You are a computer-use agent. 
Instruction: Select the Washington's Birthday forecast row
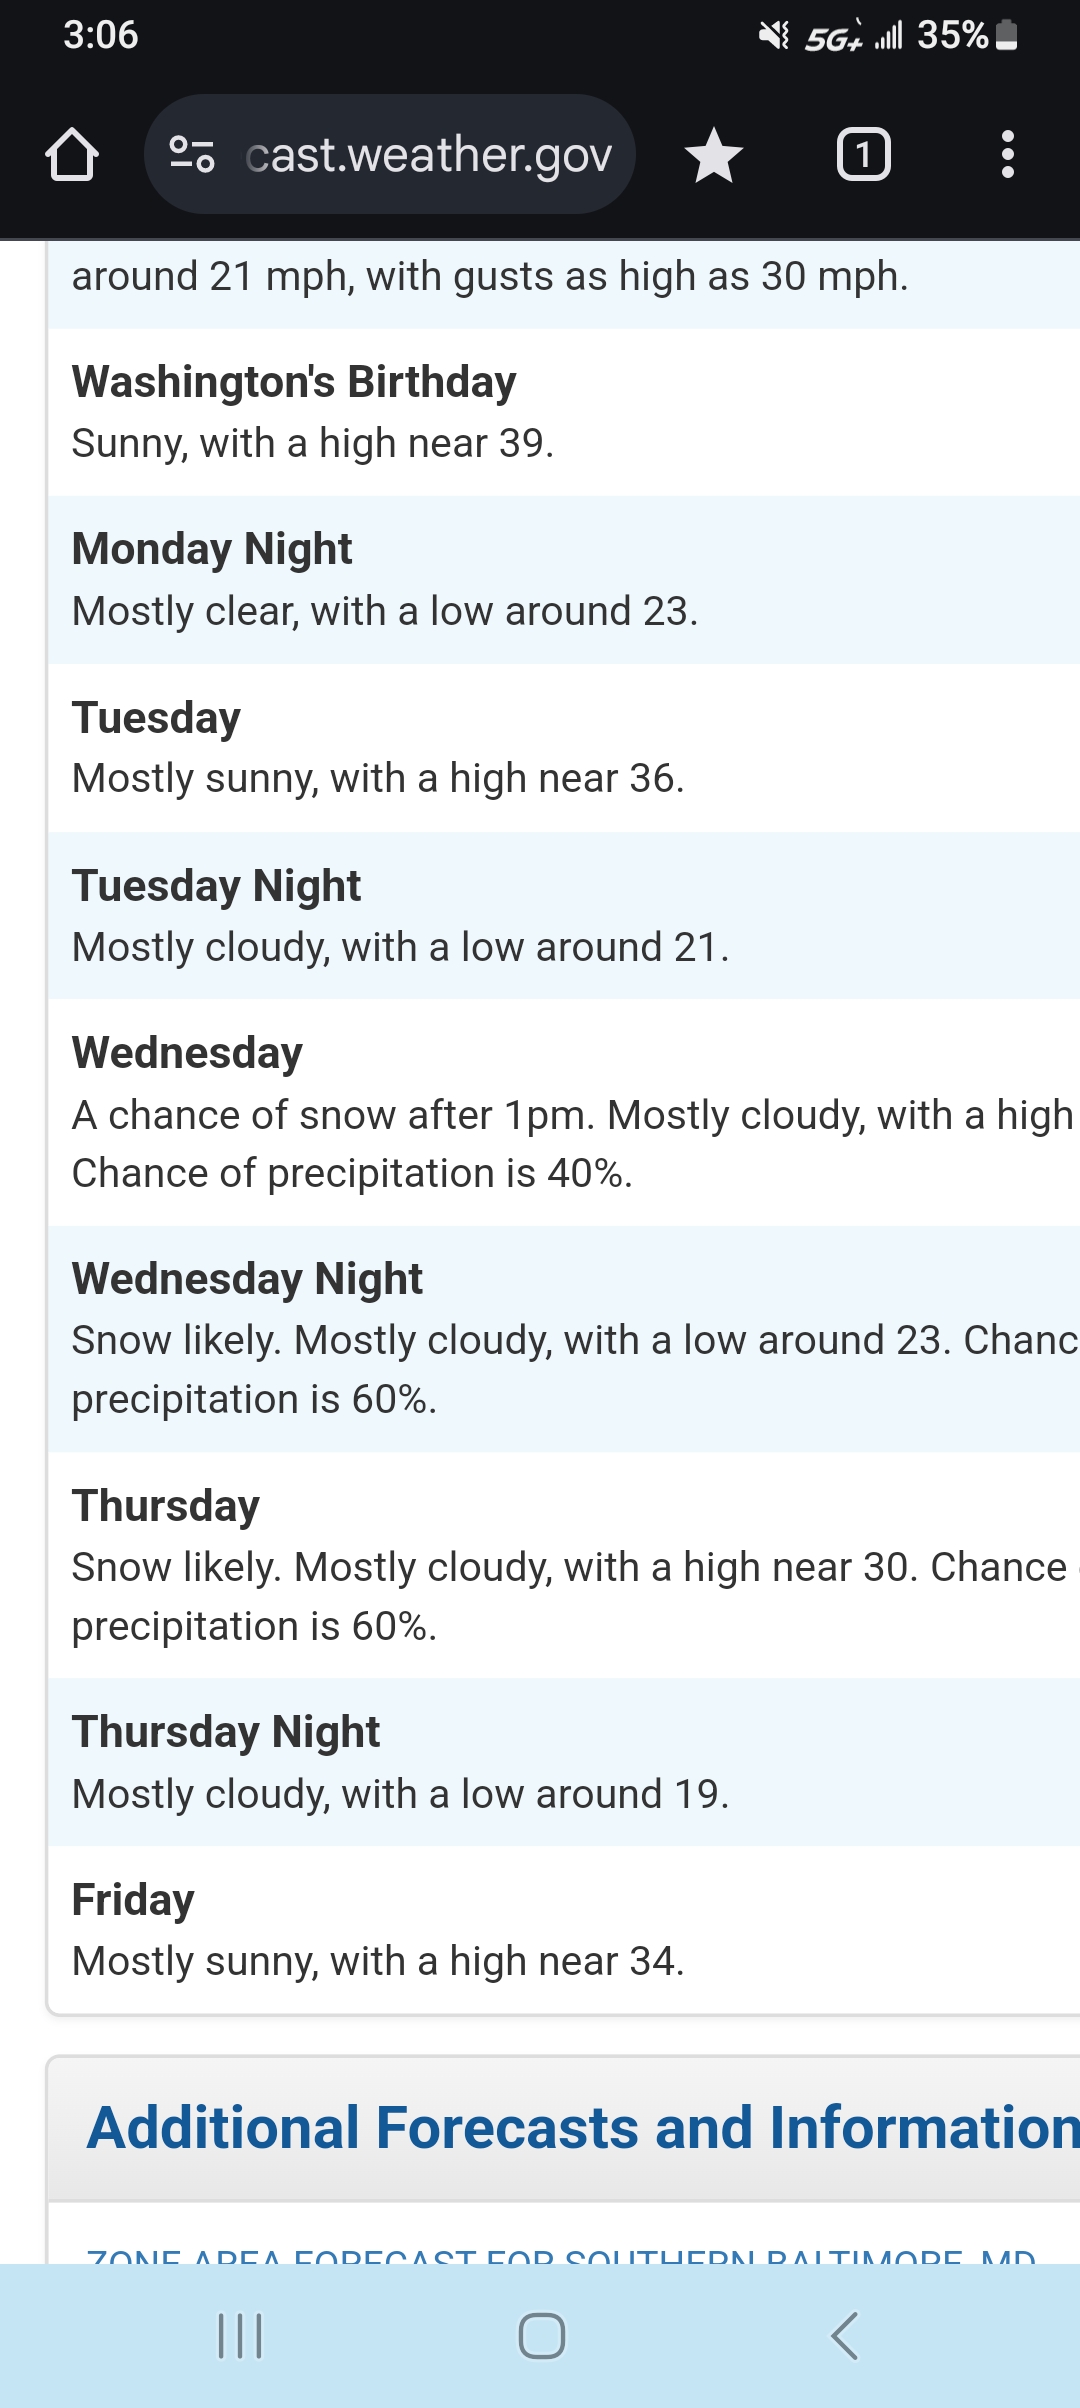point(560,412)
